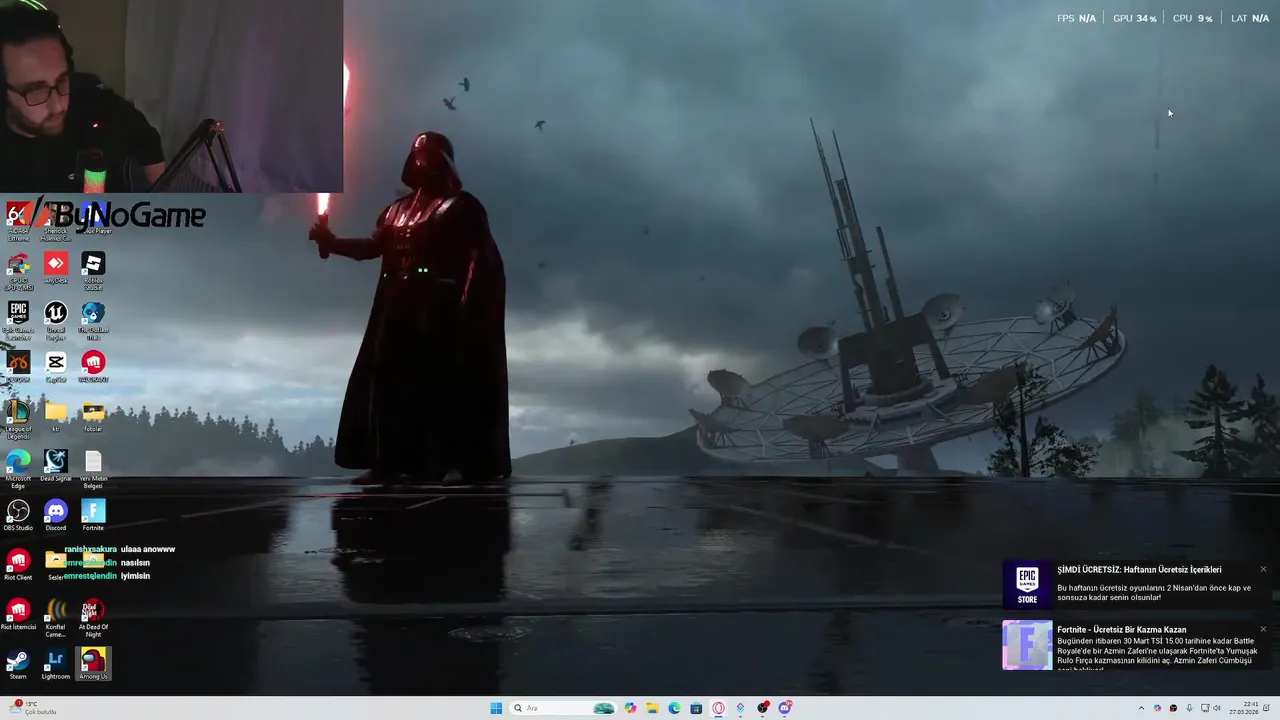The width and height of the screenshot is (1280, 720).
Task: Open the fotolar folder on desktop
Action: click(93, 416)
